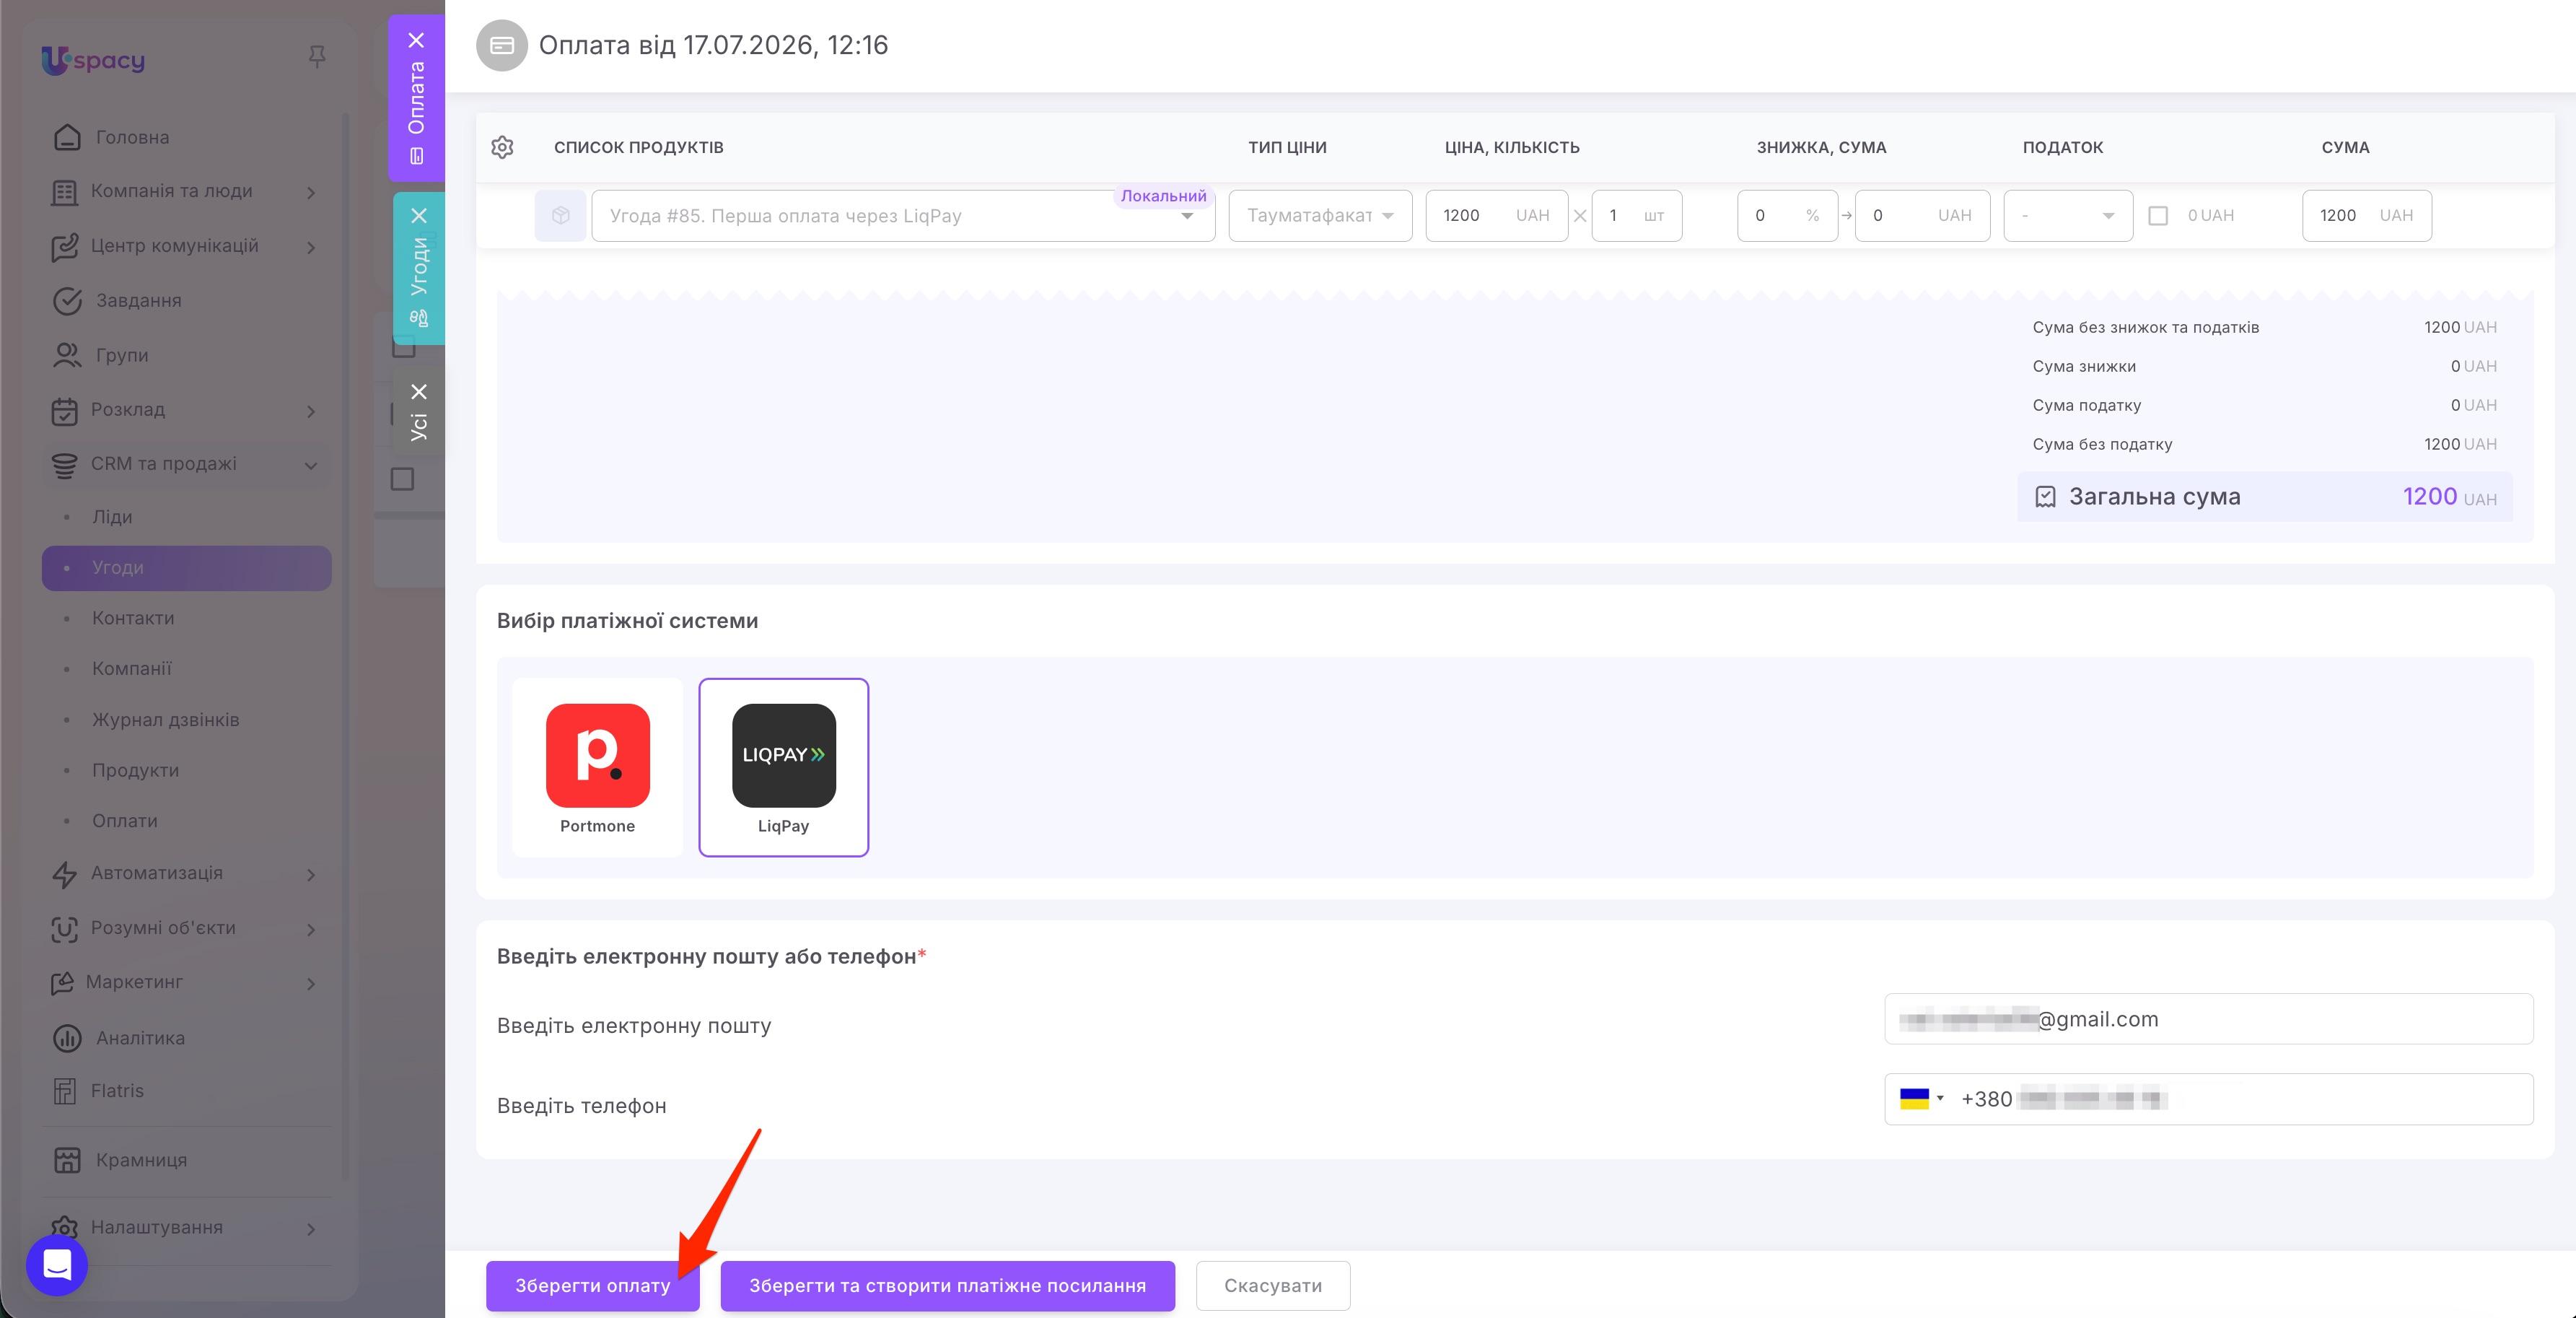
Task: Click Зберегти та створити платіжне посилання
Action: [947, 1285]
